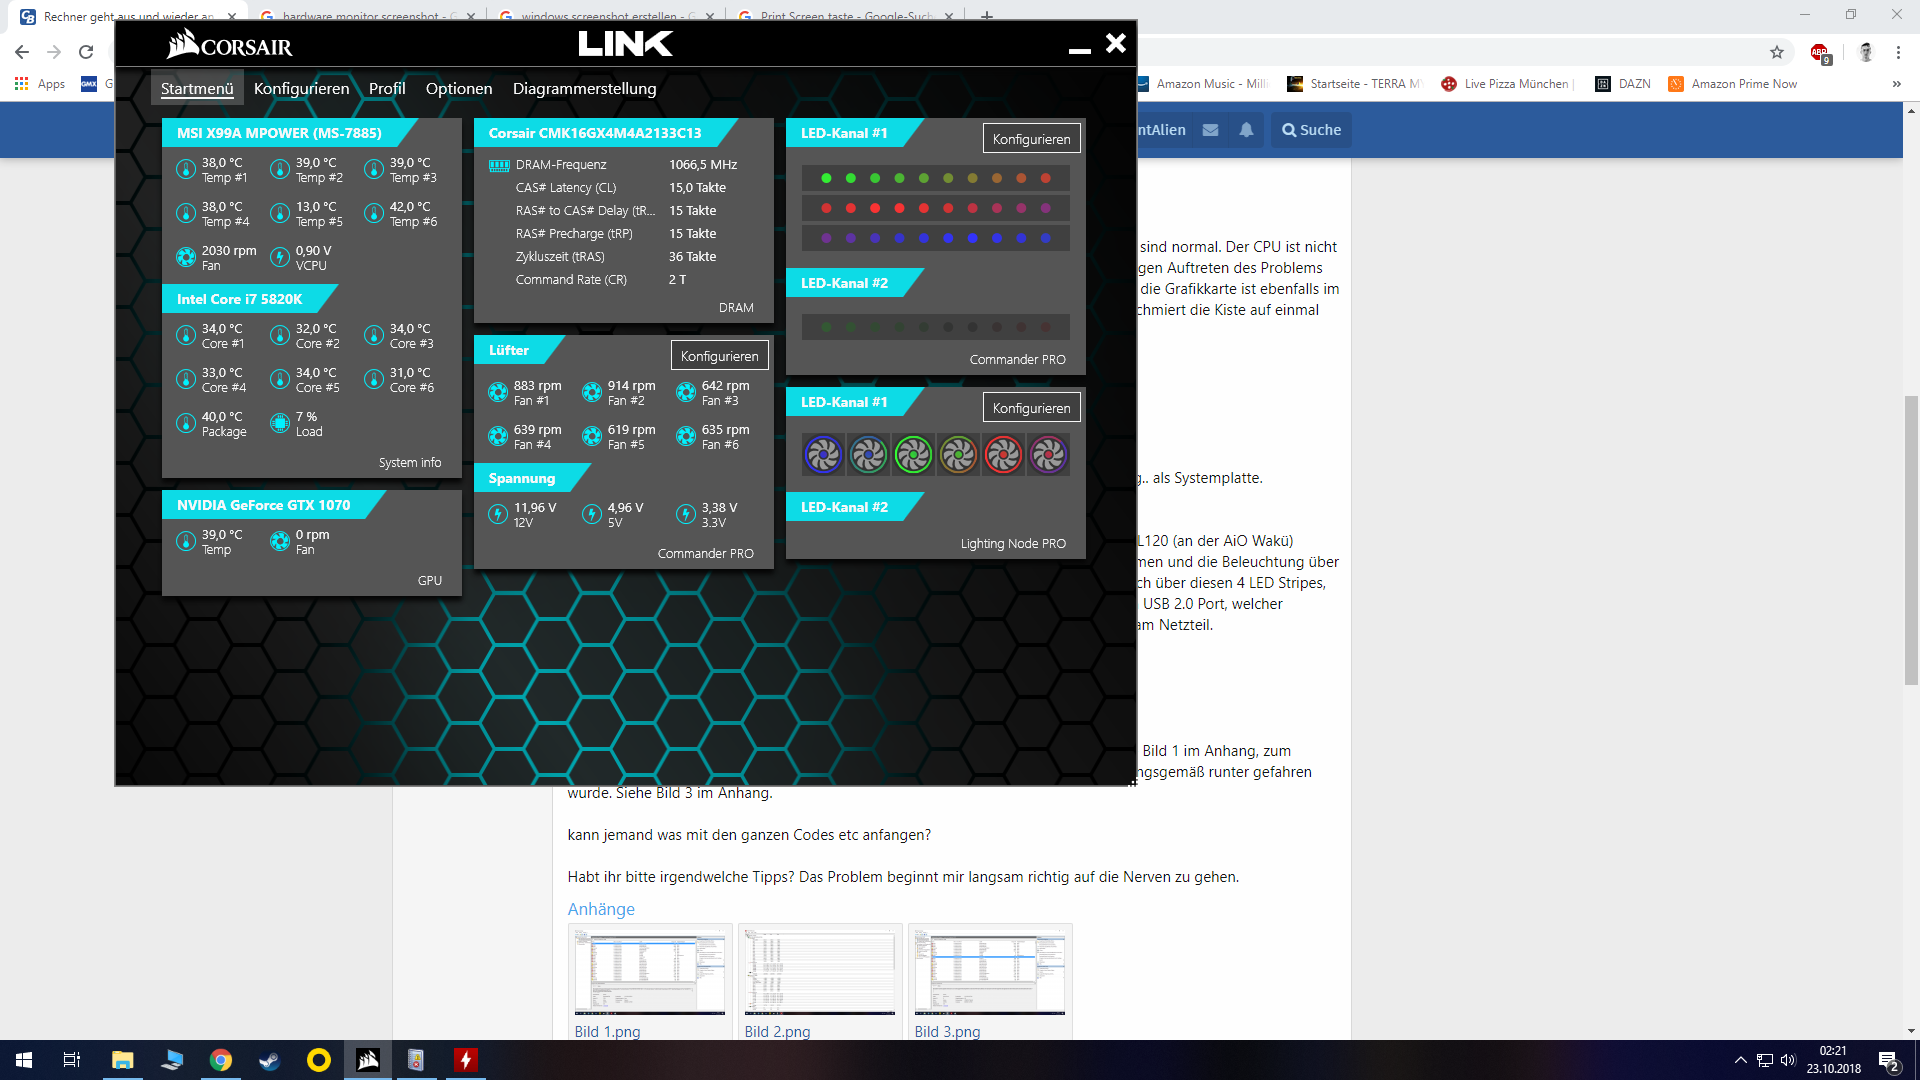Viewport: 1920px width, 1080px height.
Task: Open the Konfigurieren menu tab
Action: pyautogui.click(x=301, y=88)
